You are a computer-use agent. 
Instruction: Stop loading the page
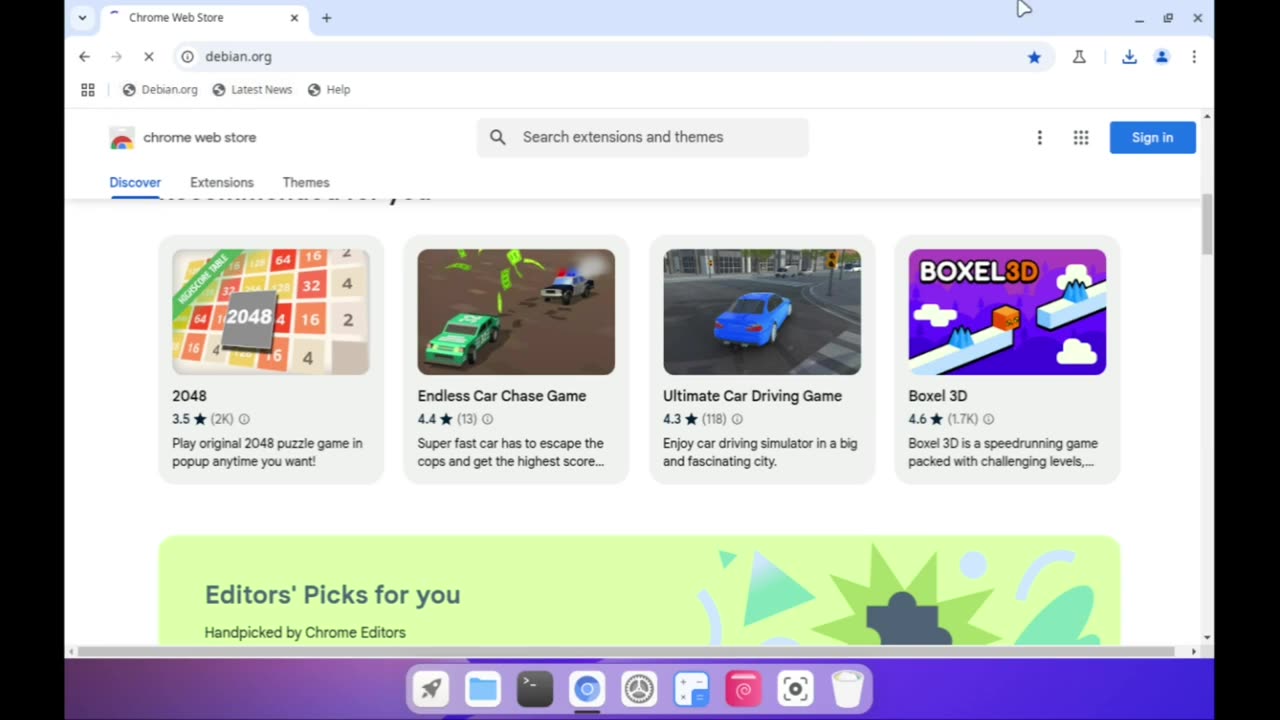pyautogui.click(x=148, y=57)
